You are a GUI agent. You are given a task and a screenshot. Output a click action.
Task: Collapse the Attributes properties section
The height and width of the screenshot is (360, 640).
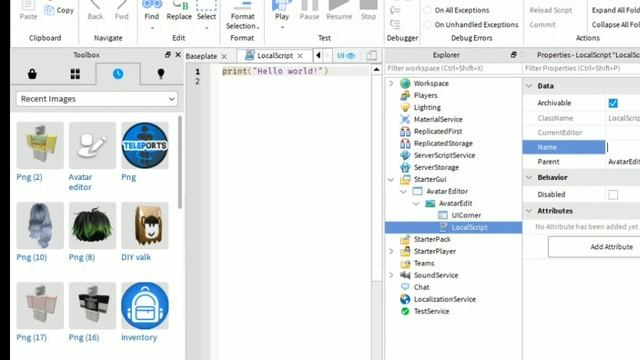coord(529,211)
